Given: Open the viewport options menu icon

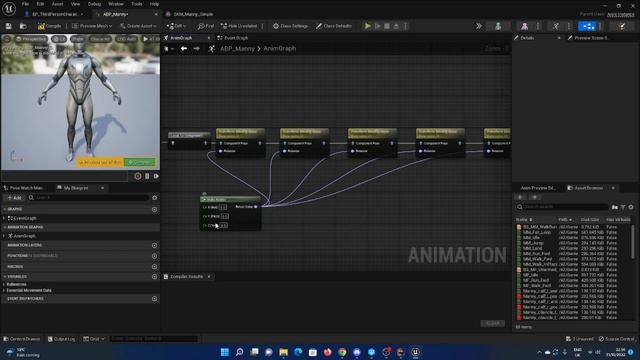Looking at the screenshot, I should coord(7,39).
